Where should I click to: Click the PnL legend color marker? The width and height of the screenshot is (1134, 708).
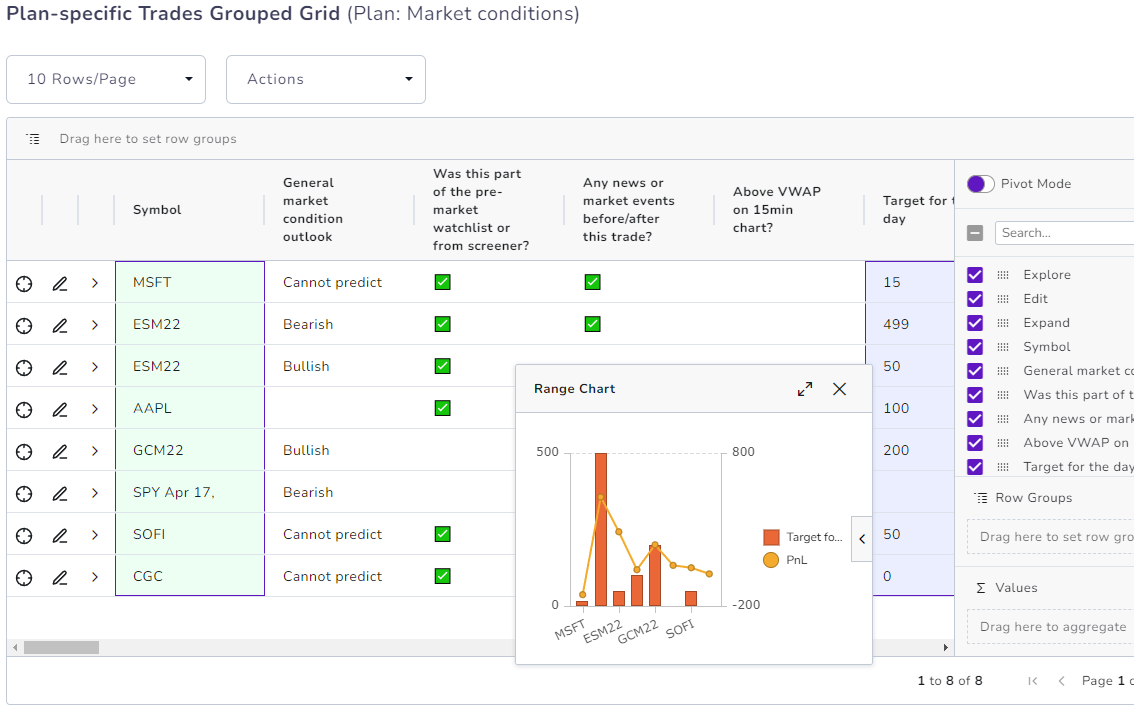click(x=770, y=560)
